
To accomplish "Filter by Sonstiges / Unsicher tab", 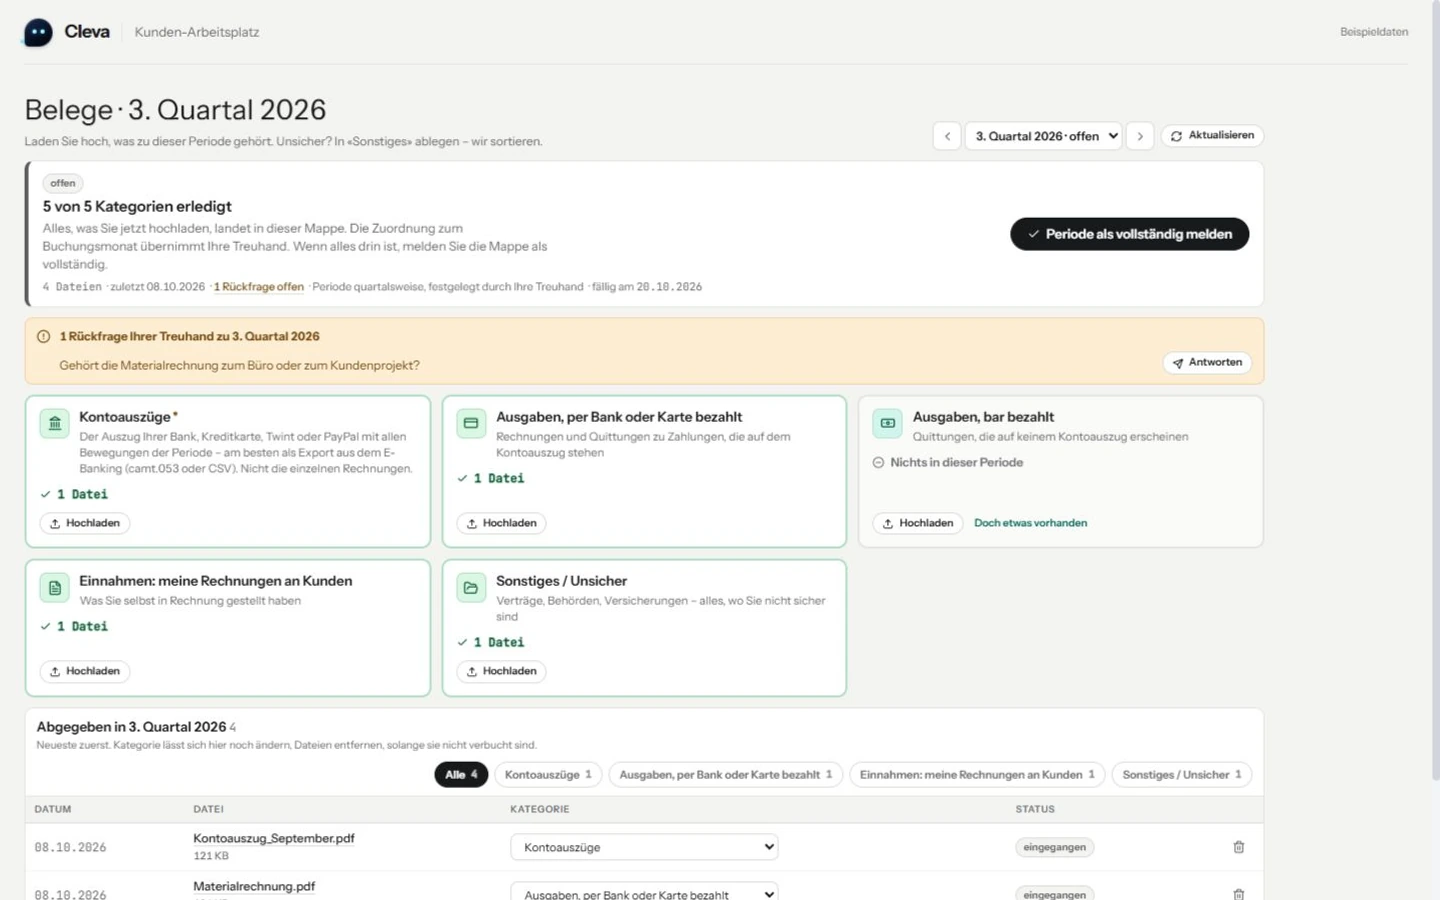I will pos(1182,775).
